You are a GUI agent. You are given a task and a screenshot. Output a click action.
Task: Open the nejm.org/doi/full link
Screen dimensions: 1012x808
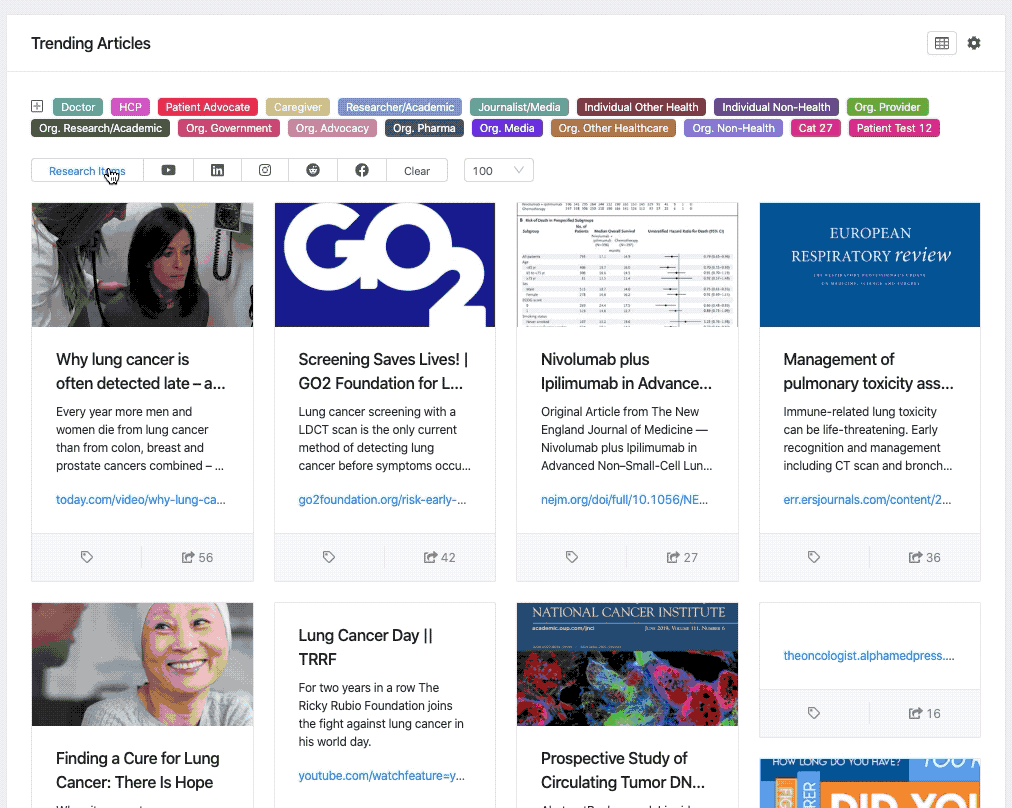pos(624,500)
